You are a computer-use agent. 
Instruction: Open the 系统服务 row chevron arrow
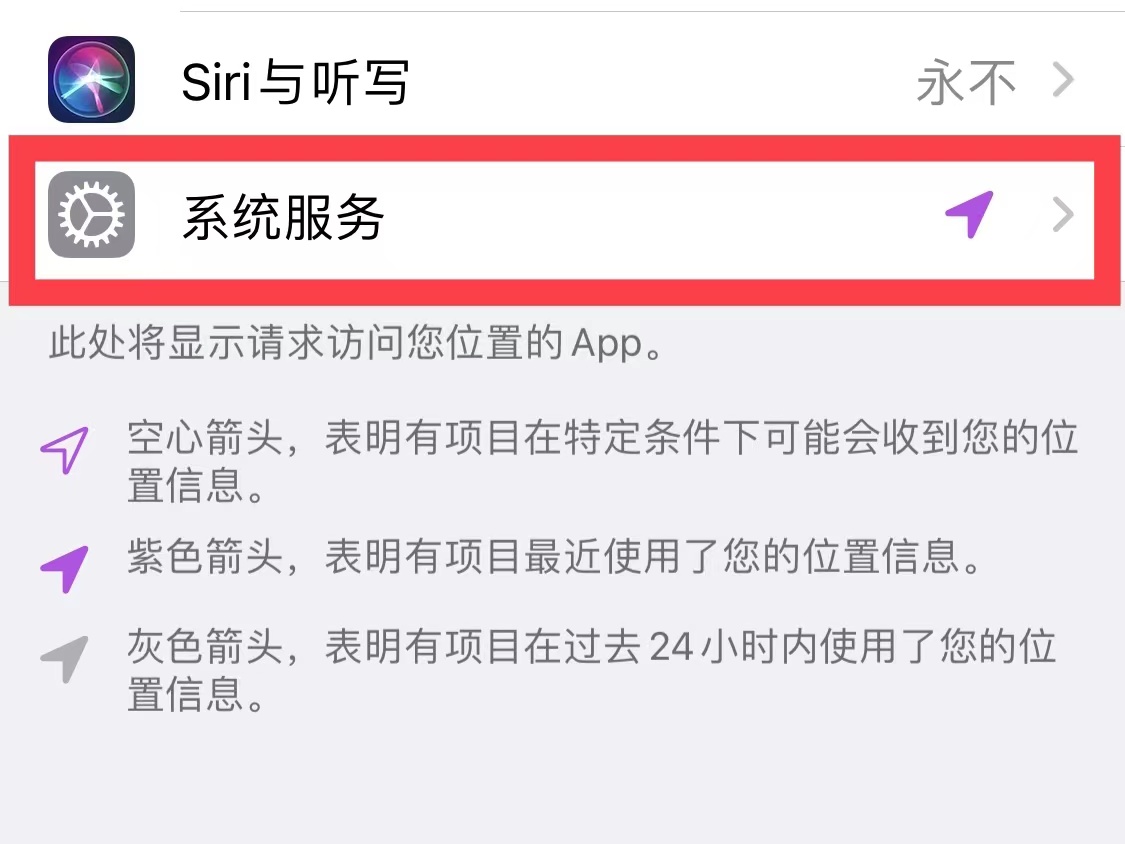click(1063, 215)
